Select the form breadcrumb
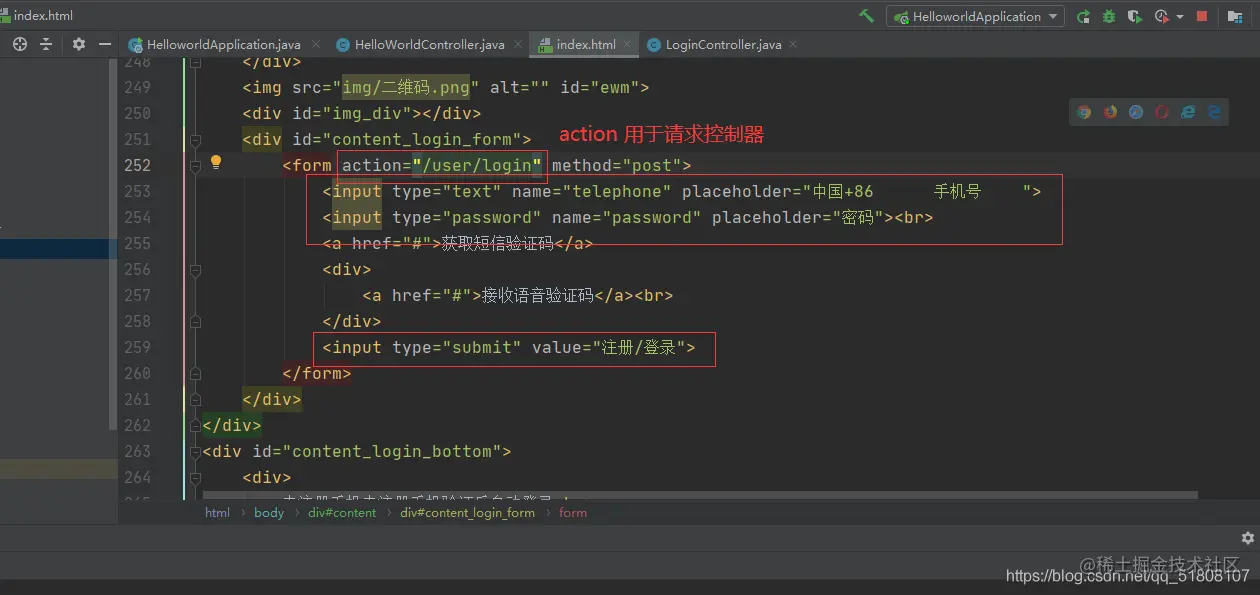Image resolution: width=1260 pixels, height=595 pixels. pos(573,513)
